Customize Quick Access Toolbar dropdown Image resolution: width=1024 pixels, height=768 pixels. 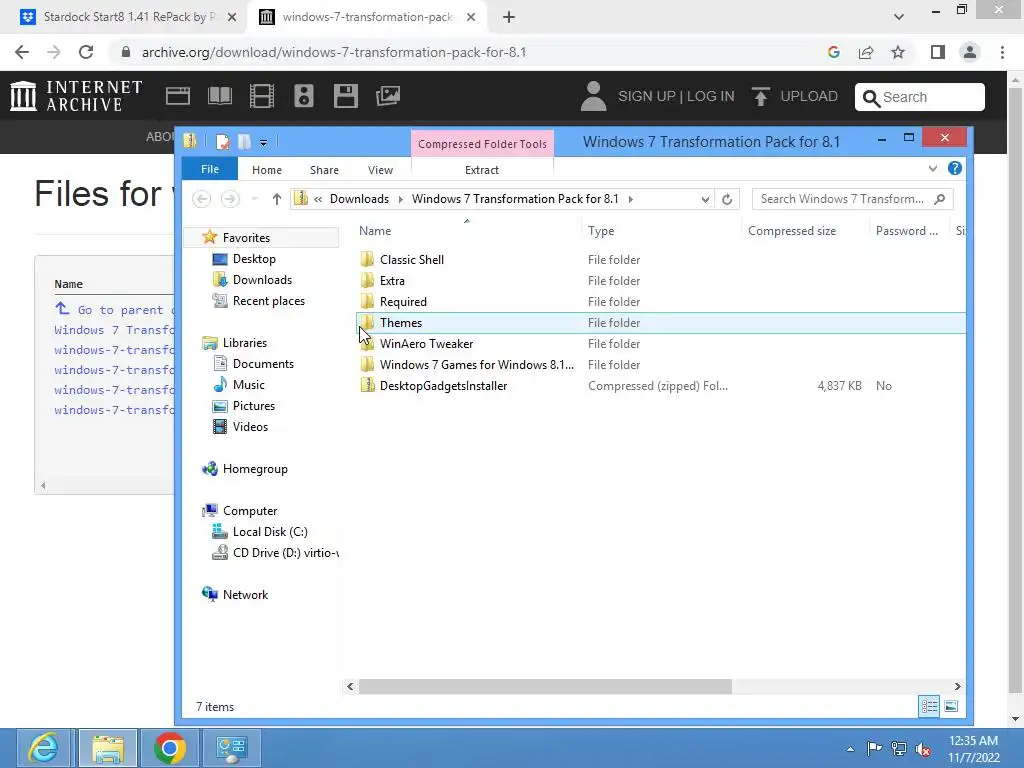tap(263, 142)
